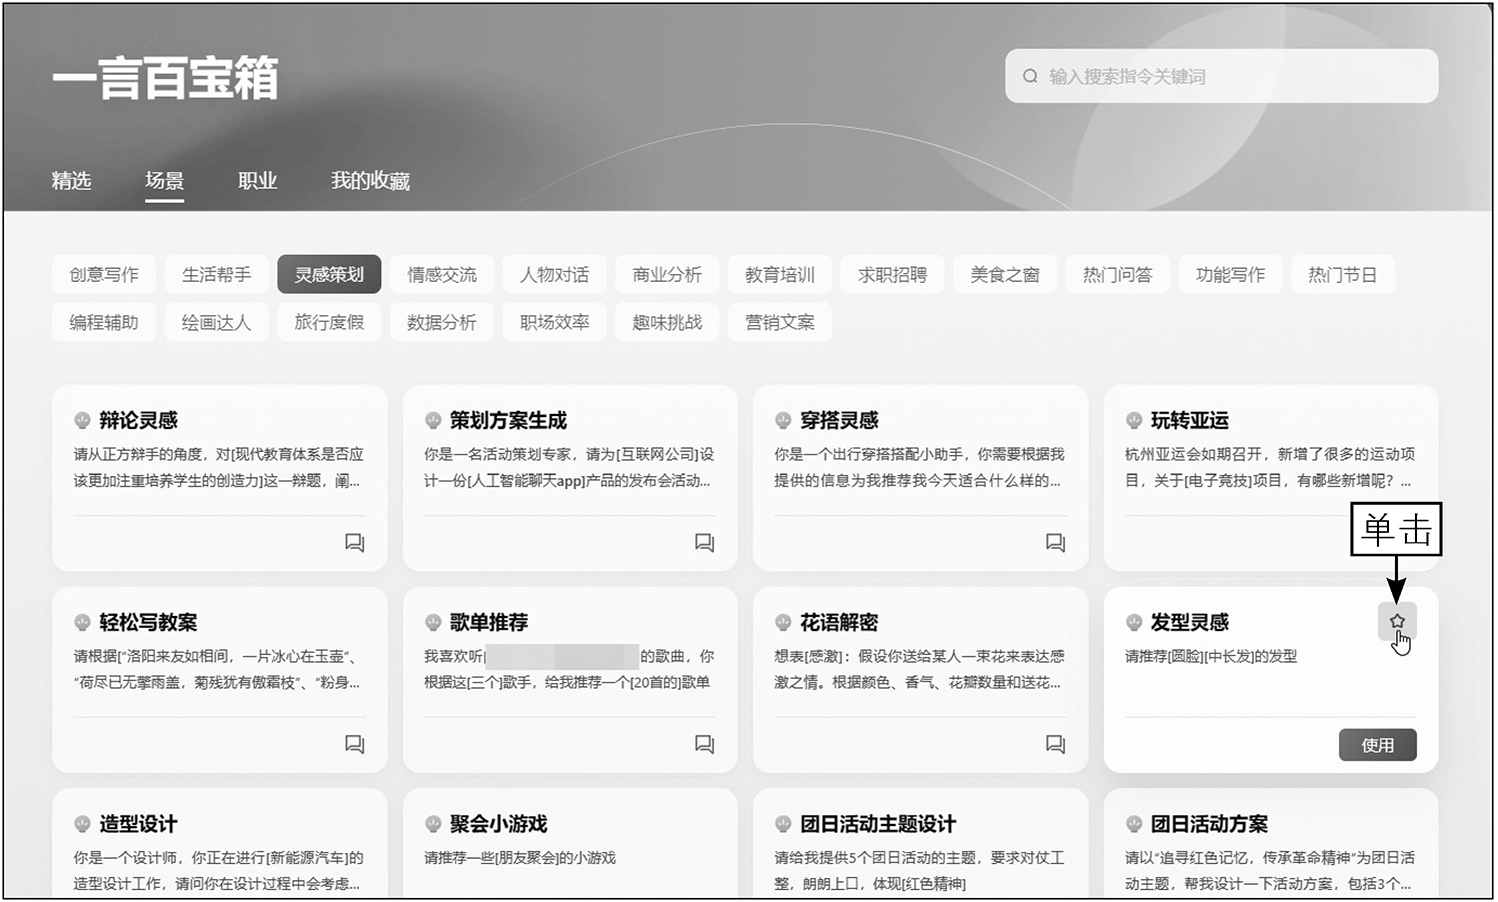Click the chat icon on 歌单推荐 card
This screenshot has width=1498, height=902.
tap(705, 744)
